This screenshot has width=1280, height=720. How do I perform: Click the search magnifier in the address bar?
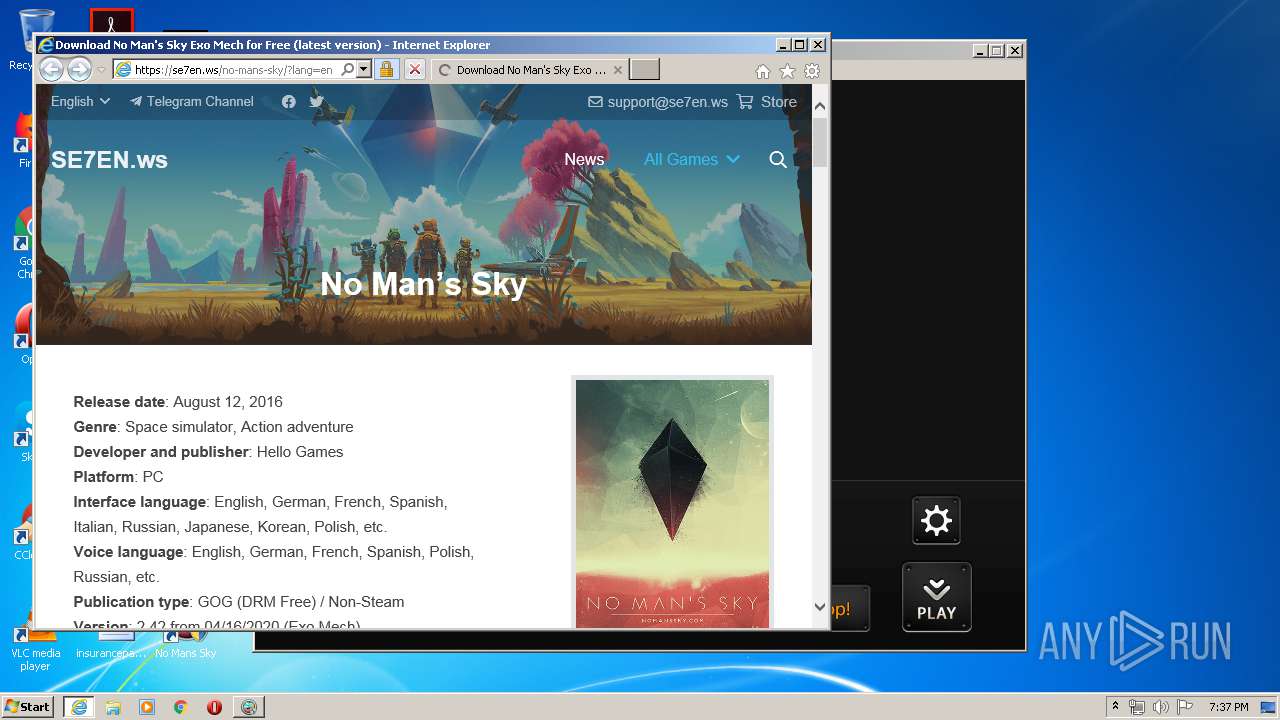[x=347, y=69]
